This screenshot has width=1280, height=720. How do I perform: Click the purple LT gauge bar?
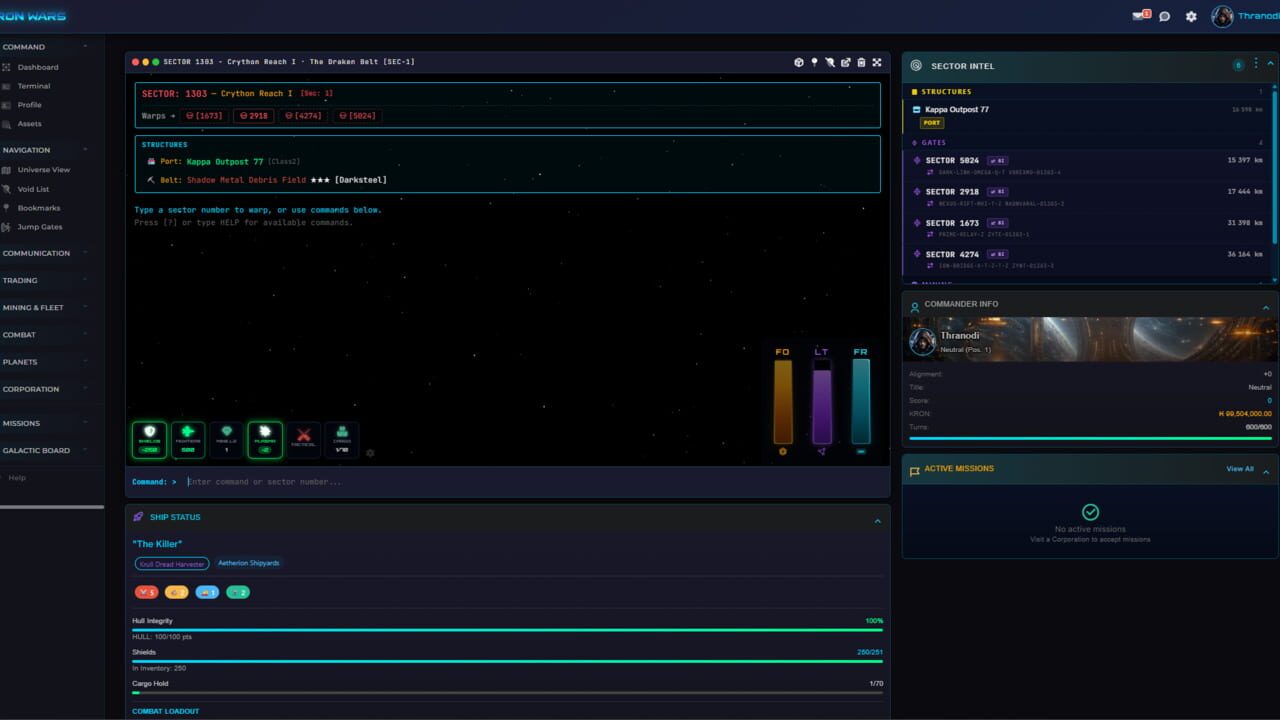click(821, 401)
